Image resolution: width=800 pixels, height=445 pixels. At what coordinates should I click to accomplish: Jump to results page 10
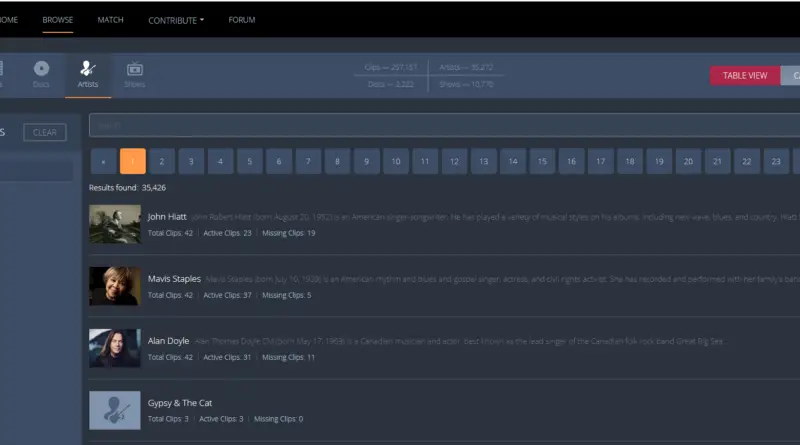point(396,161)
